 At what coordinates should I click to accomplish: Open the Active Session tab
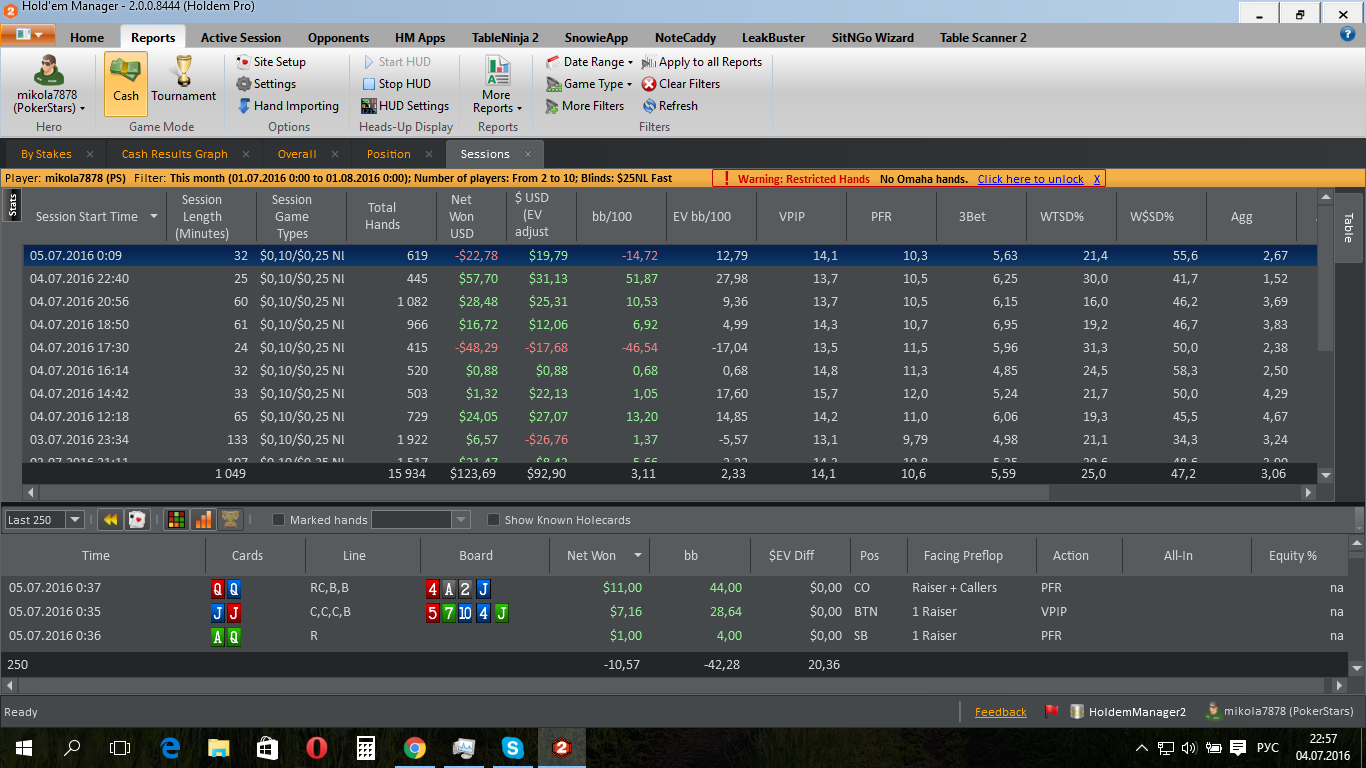click(x=241, y=38)
